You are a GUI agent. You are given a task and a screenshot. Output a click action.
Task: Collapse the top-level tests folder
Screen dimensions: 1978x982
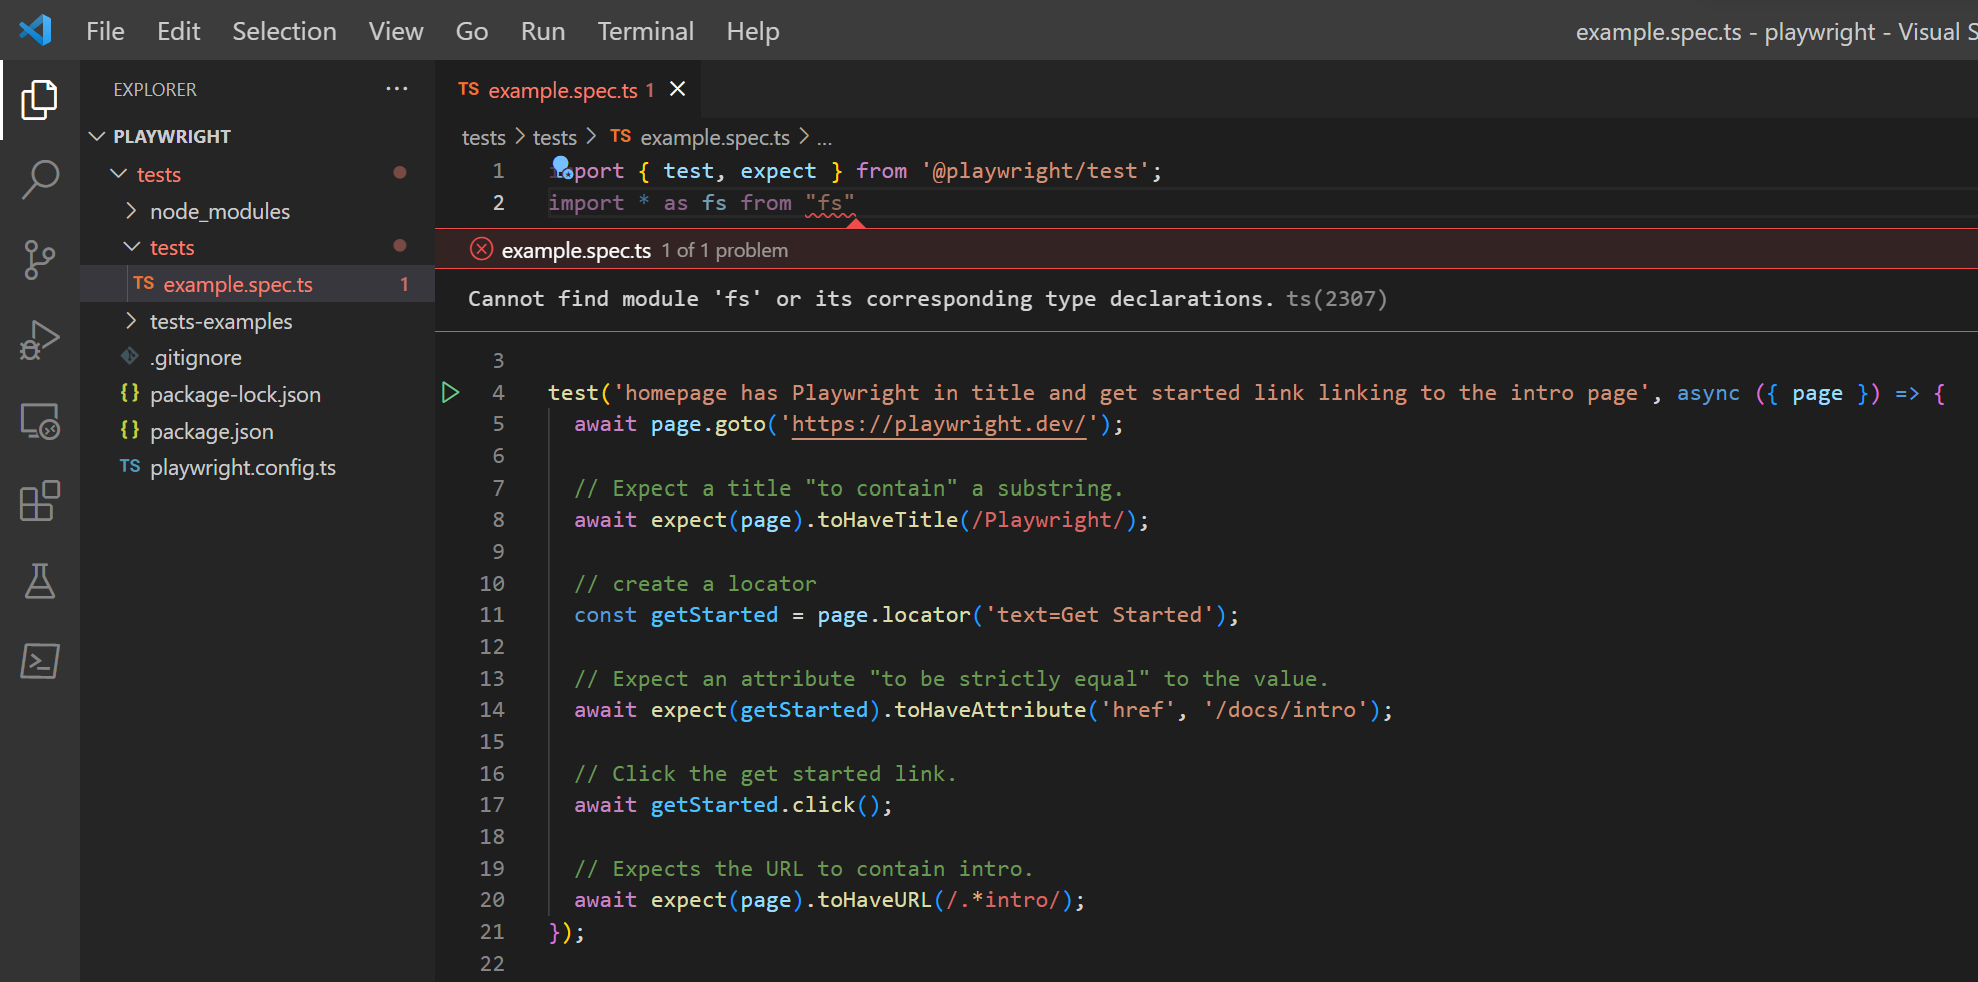point(118,174)
